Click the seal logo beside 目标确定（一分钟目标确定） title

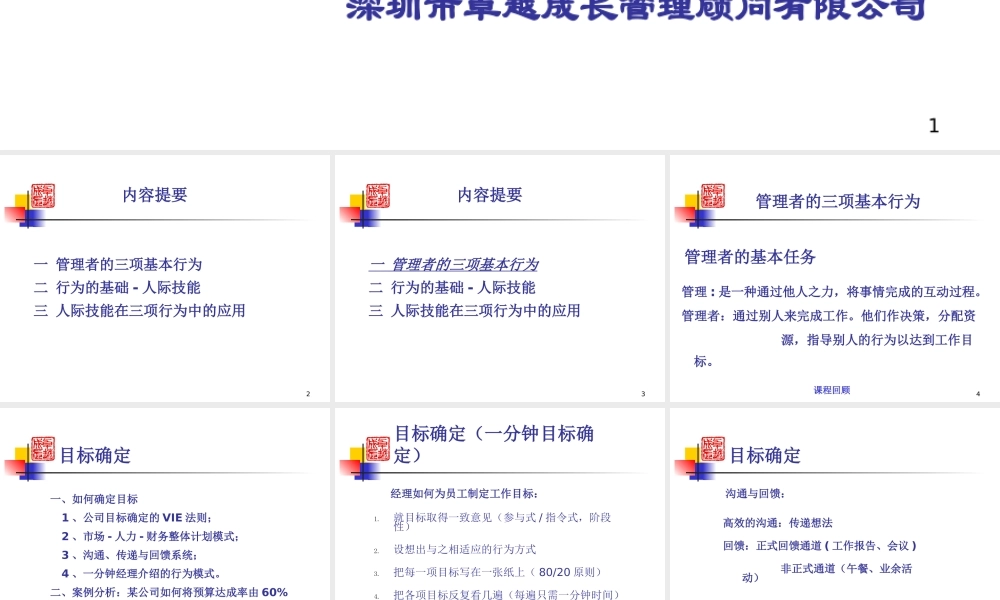pyautogui.click(x=378, y=449)
